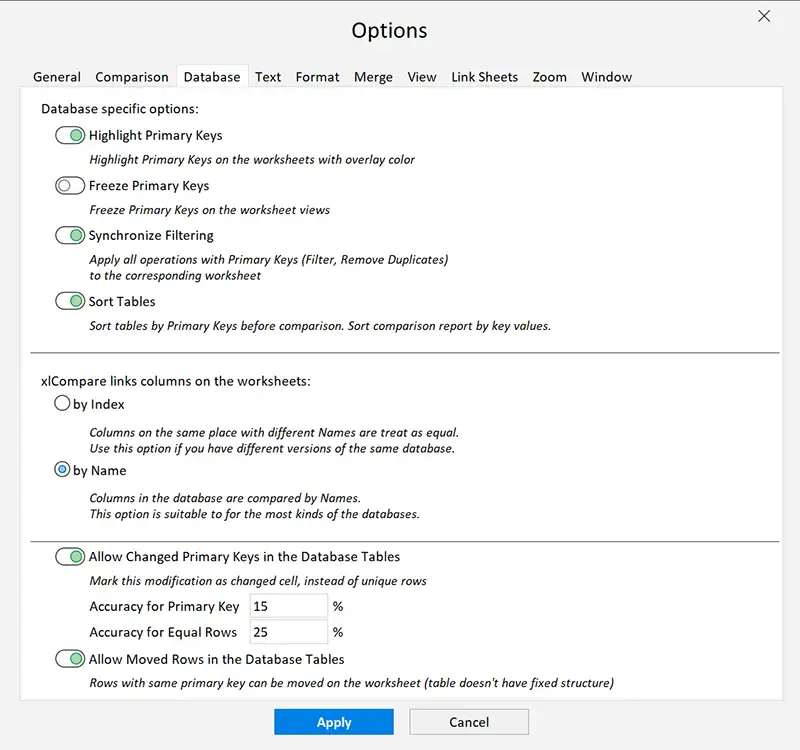
Task: Toggle Highlight Primary Keys switch
Action: 70,135
